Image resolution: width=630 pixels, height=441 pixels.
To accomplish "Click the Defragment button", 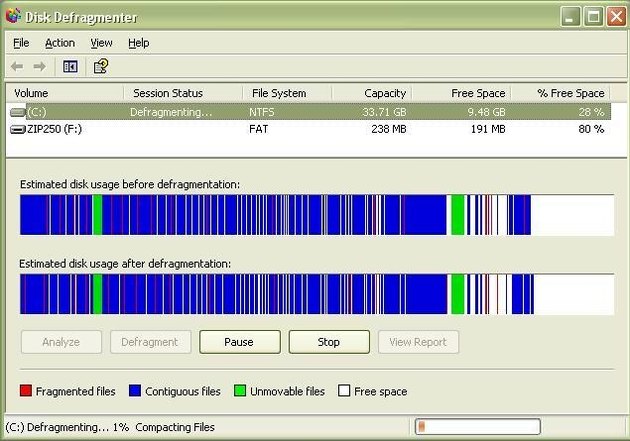I will coord(150,342).
